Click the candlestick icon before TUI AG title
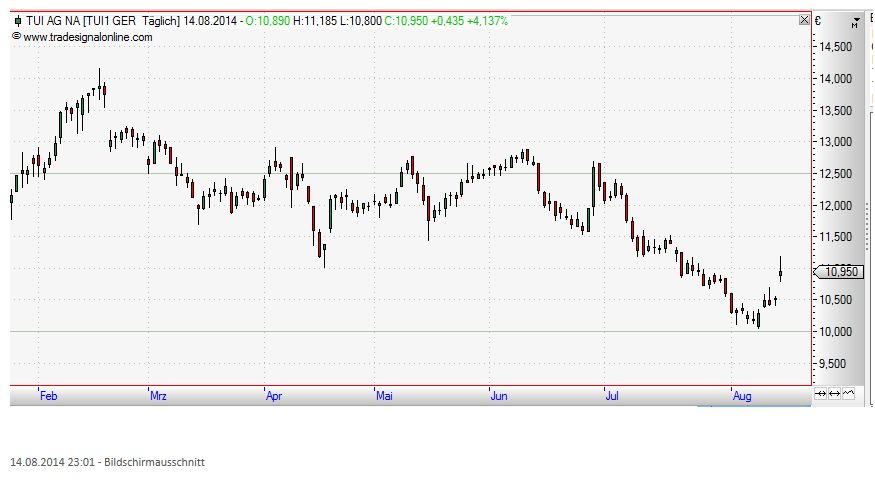This screenshot has height=496, width=875. (x=18, y=21)
